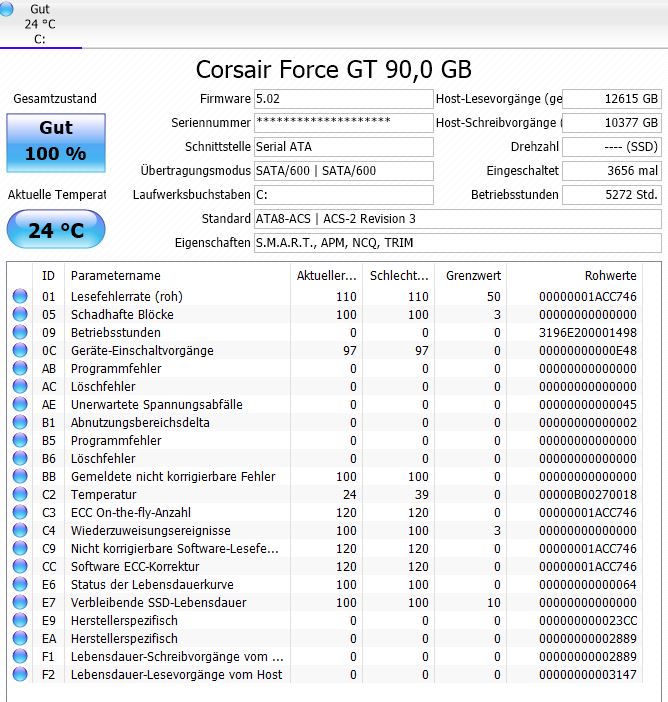Viewport: 668px width, 702px height.
Task: Select orb next to Unerwartete Spannungsabfälle
Action: coord(20,404)
